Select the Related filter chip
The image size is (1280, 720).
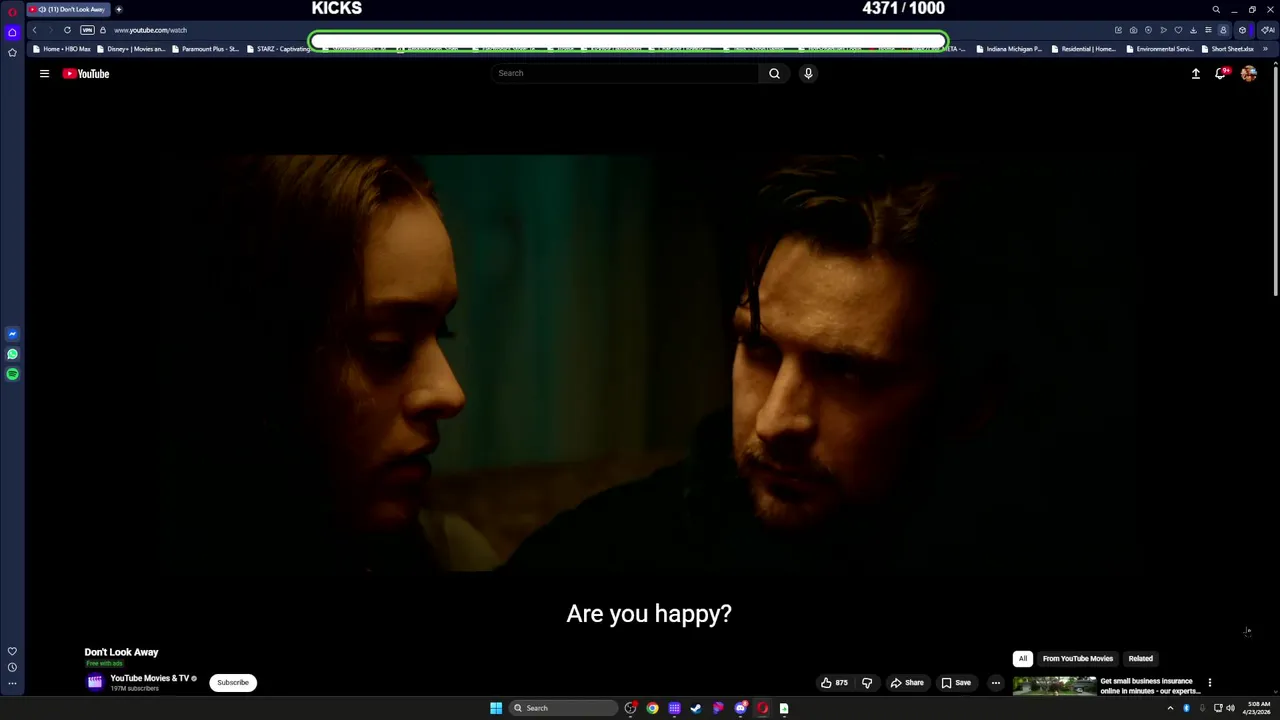tap(1141, 658)
